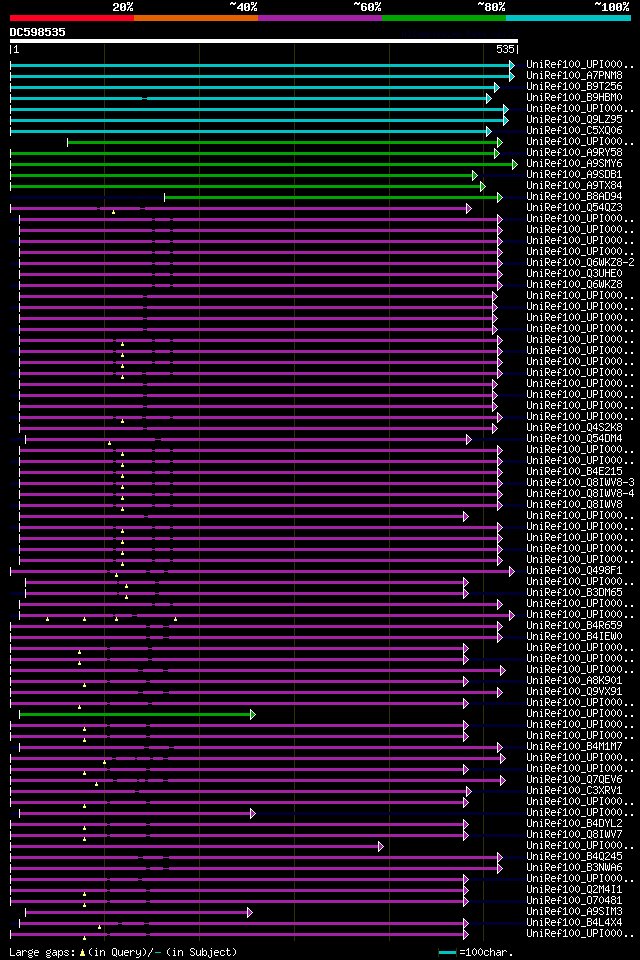
Task: Select the UniRef100_O70481 label
Action: click(574, 901)
